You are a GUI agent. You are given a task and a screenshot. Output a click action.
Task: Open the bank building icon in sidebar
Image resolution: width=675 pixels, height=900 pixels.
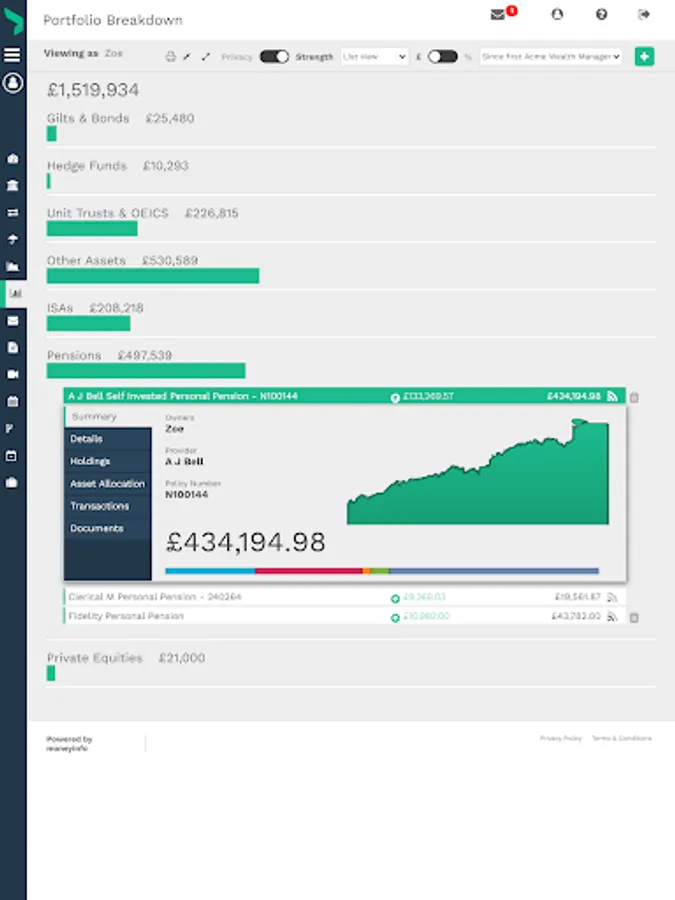pyautogui.click(x=13, y=185)
